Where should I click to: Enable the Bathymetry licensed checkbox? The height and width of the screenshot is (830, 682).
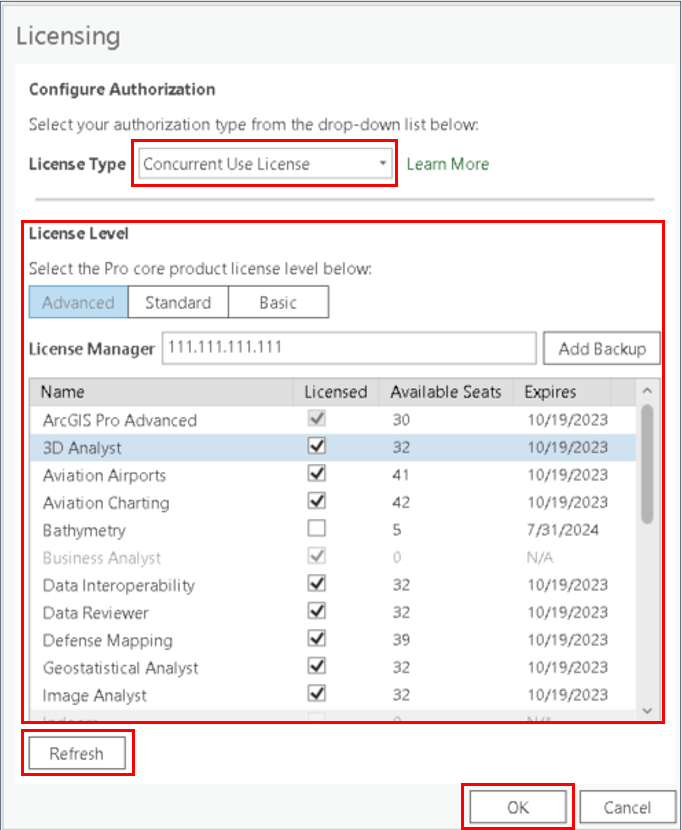tap(317, 529)
